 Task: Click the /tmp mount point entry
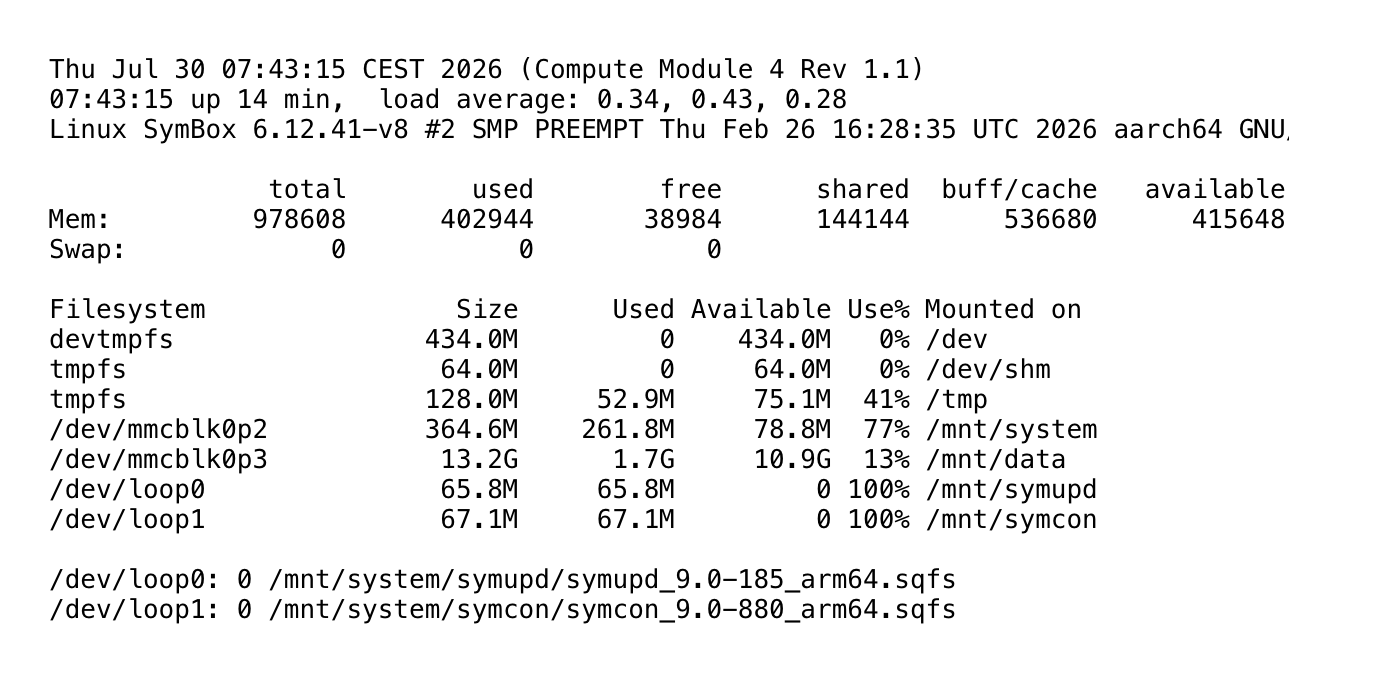point(956,400)
